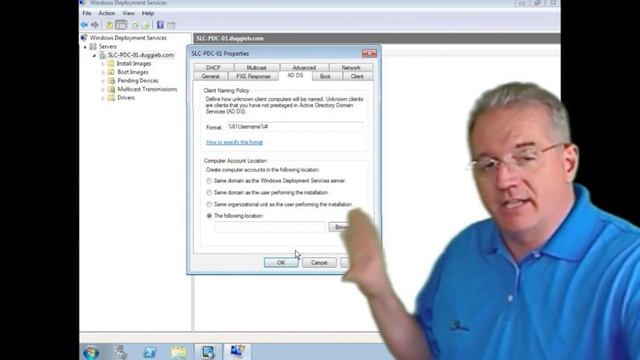Select Pending Devices in the tree
This screenshot has width=640, height=360.
(x=138, y=81)
